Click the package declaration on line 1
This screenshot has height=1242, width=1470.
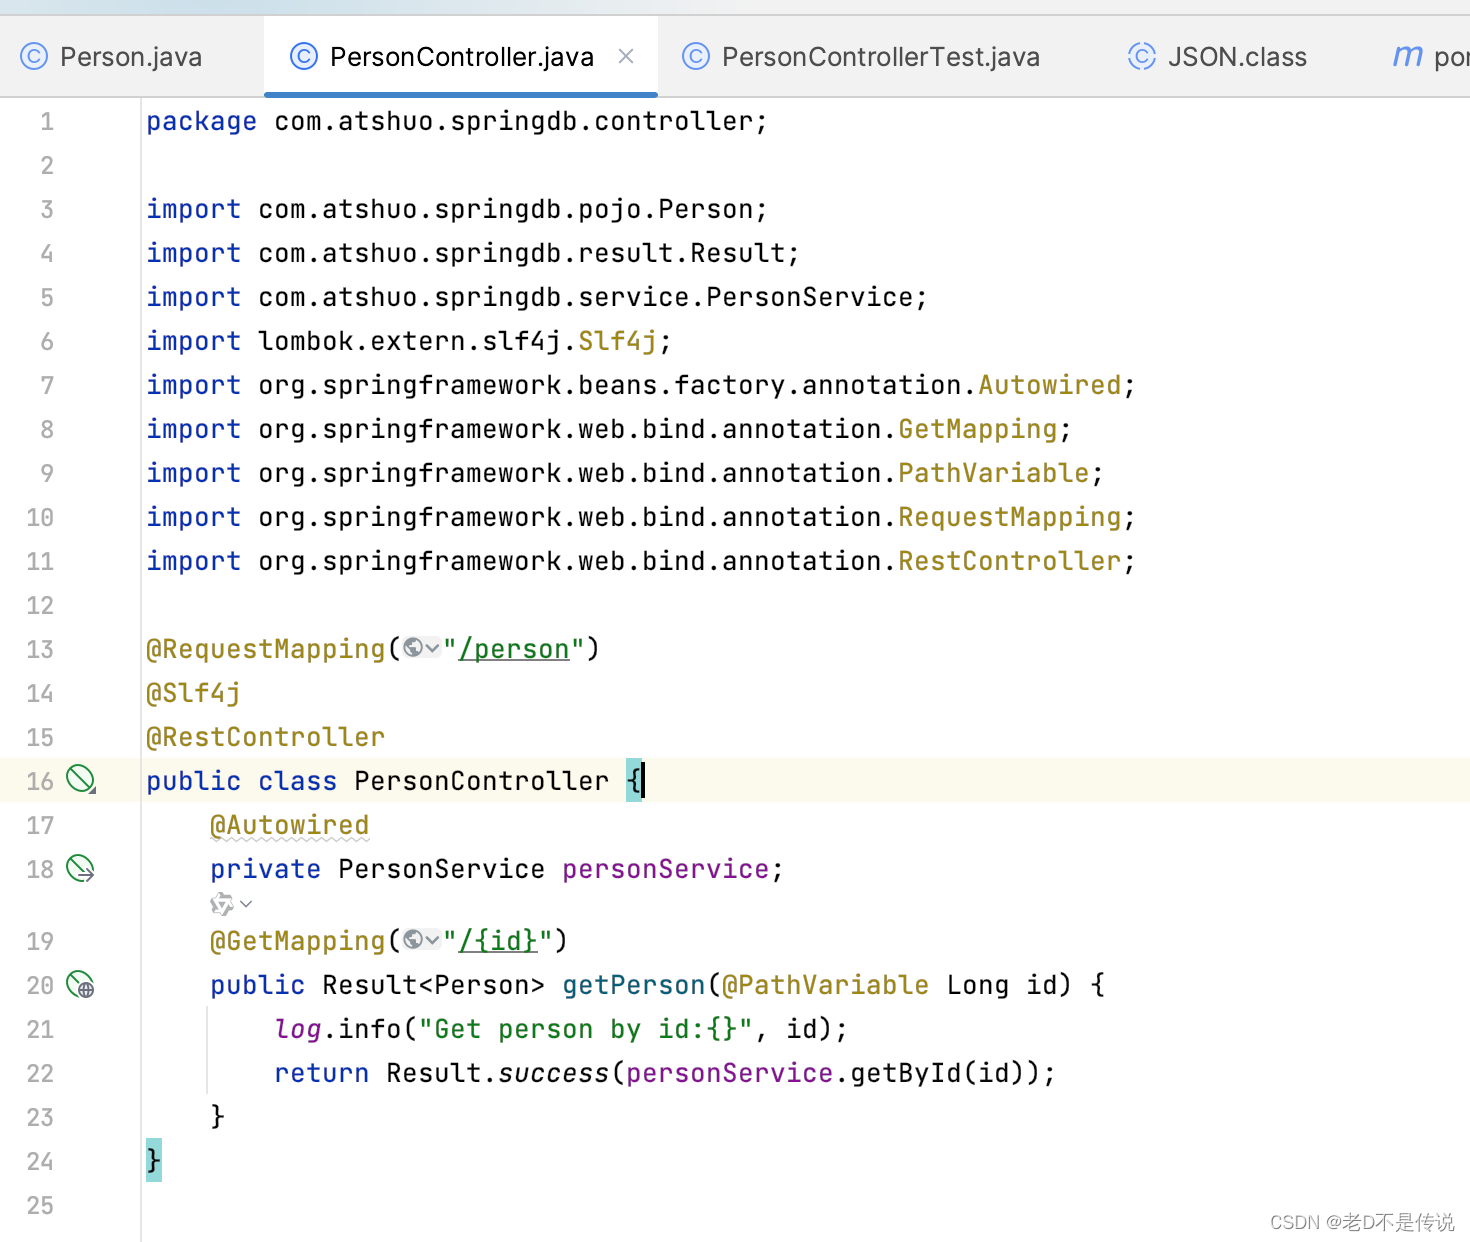pyautogui.click(x=458, y=122)
